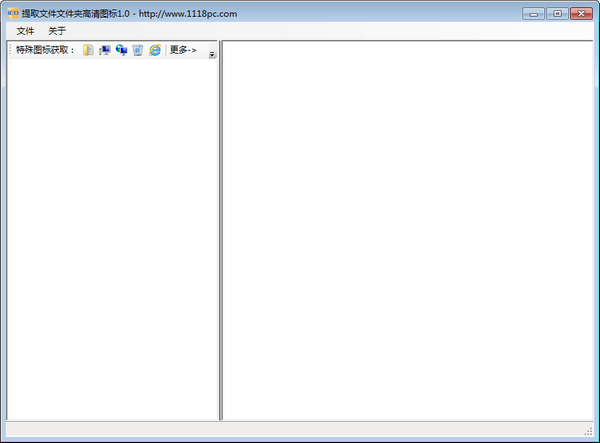Image resolution: width=600 pixels, height=443 pixels.
Task: Click the vertical splitter between the panels
Action: 220,230
